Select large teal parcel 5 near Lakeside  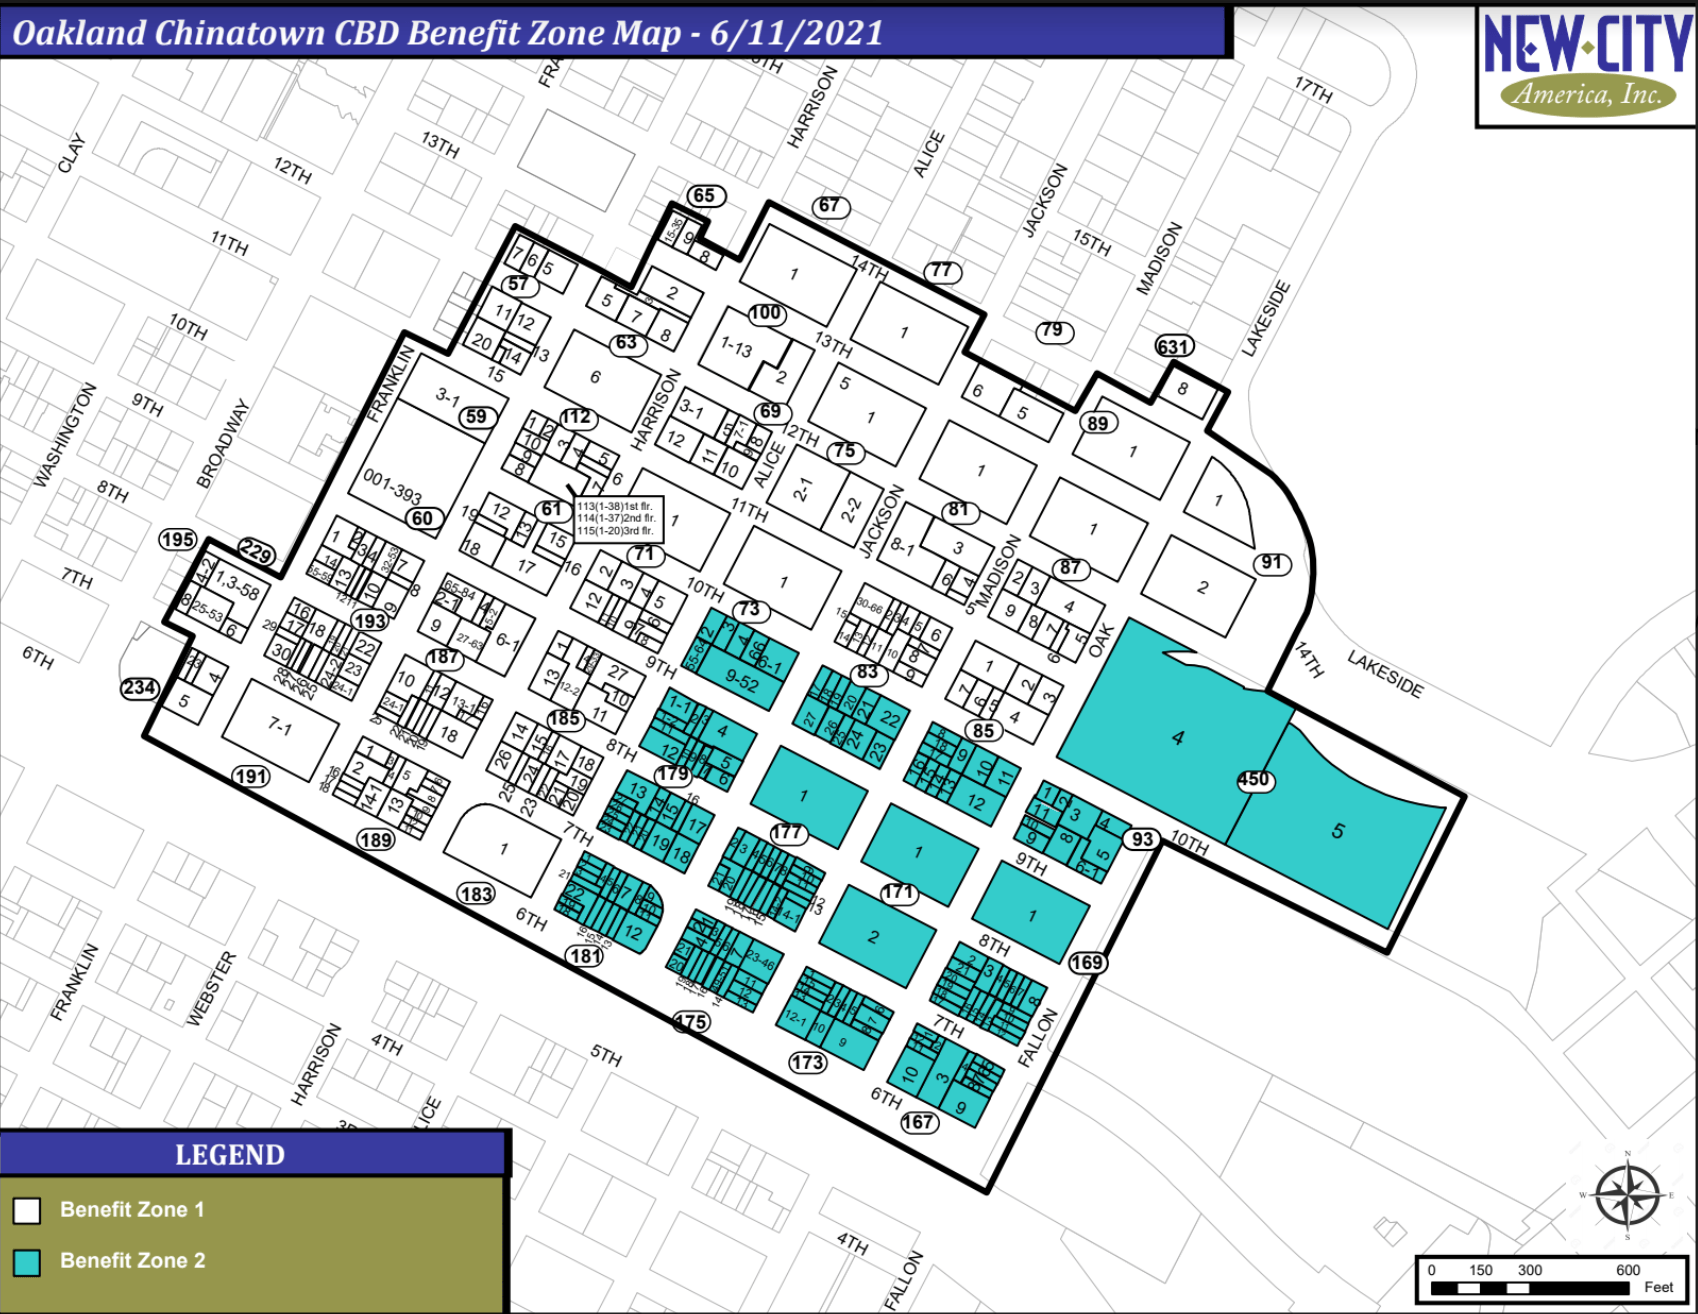[1337, 831]
